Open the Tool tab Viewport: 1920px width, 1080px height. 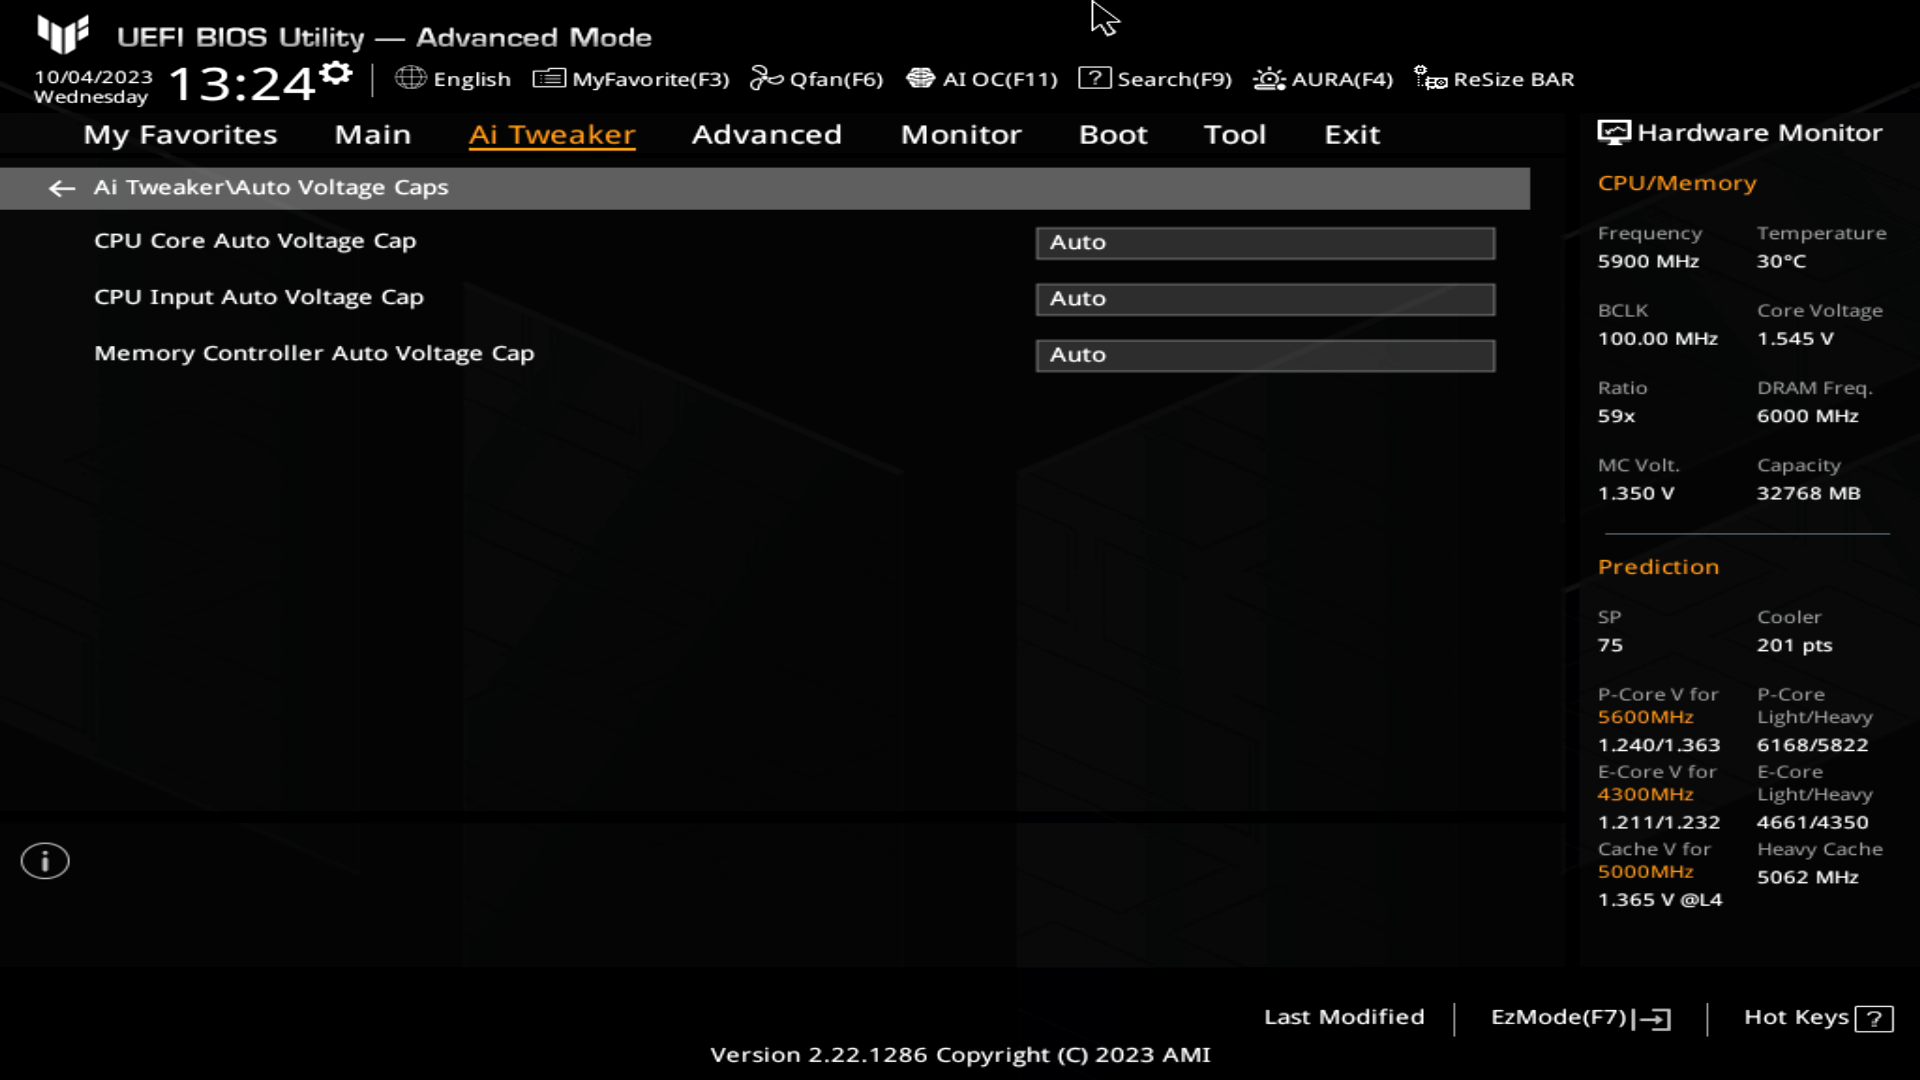pos(1235,135)
